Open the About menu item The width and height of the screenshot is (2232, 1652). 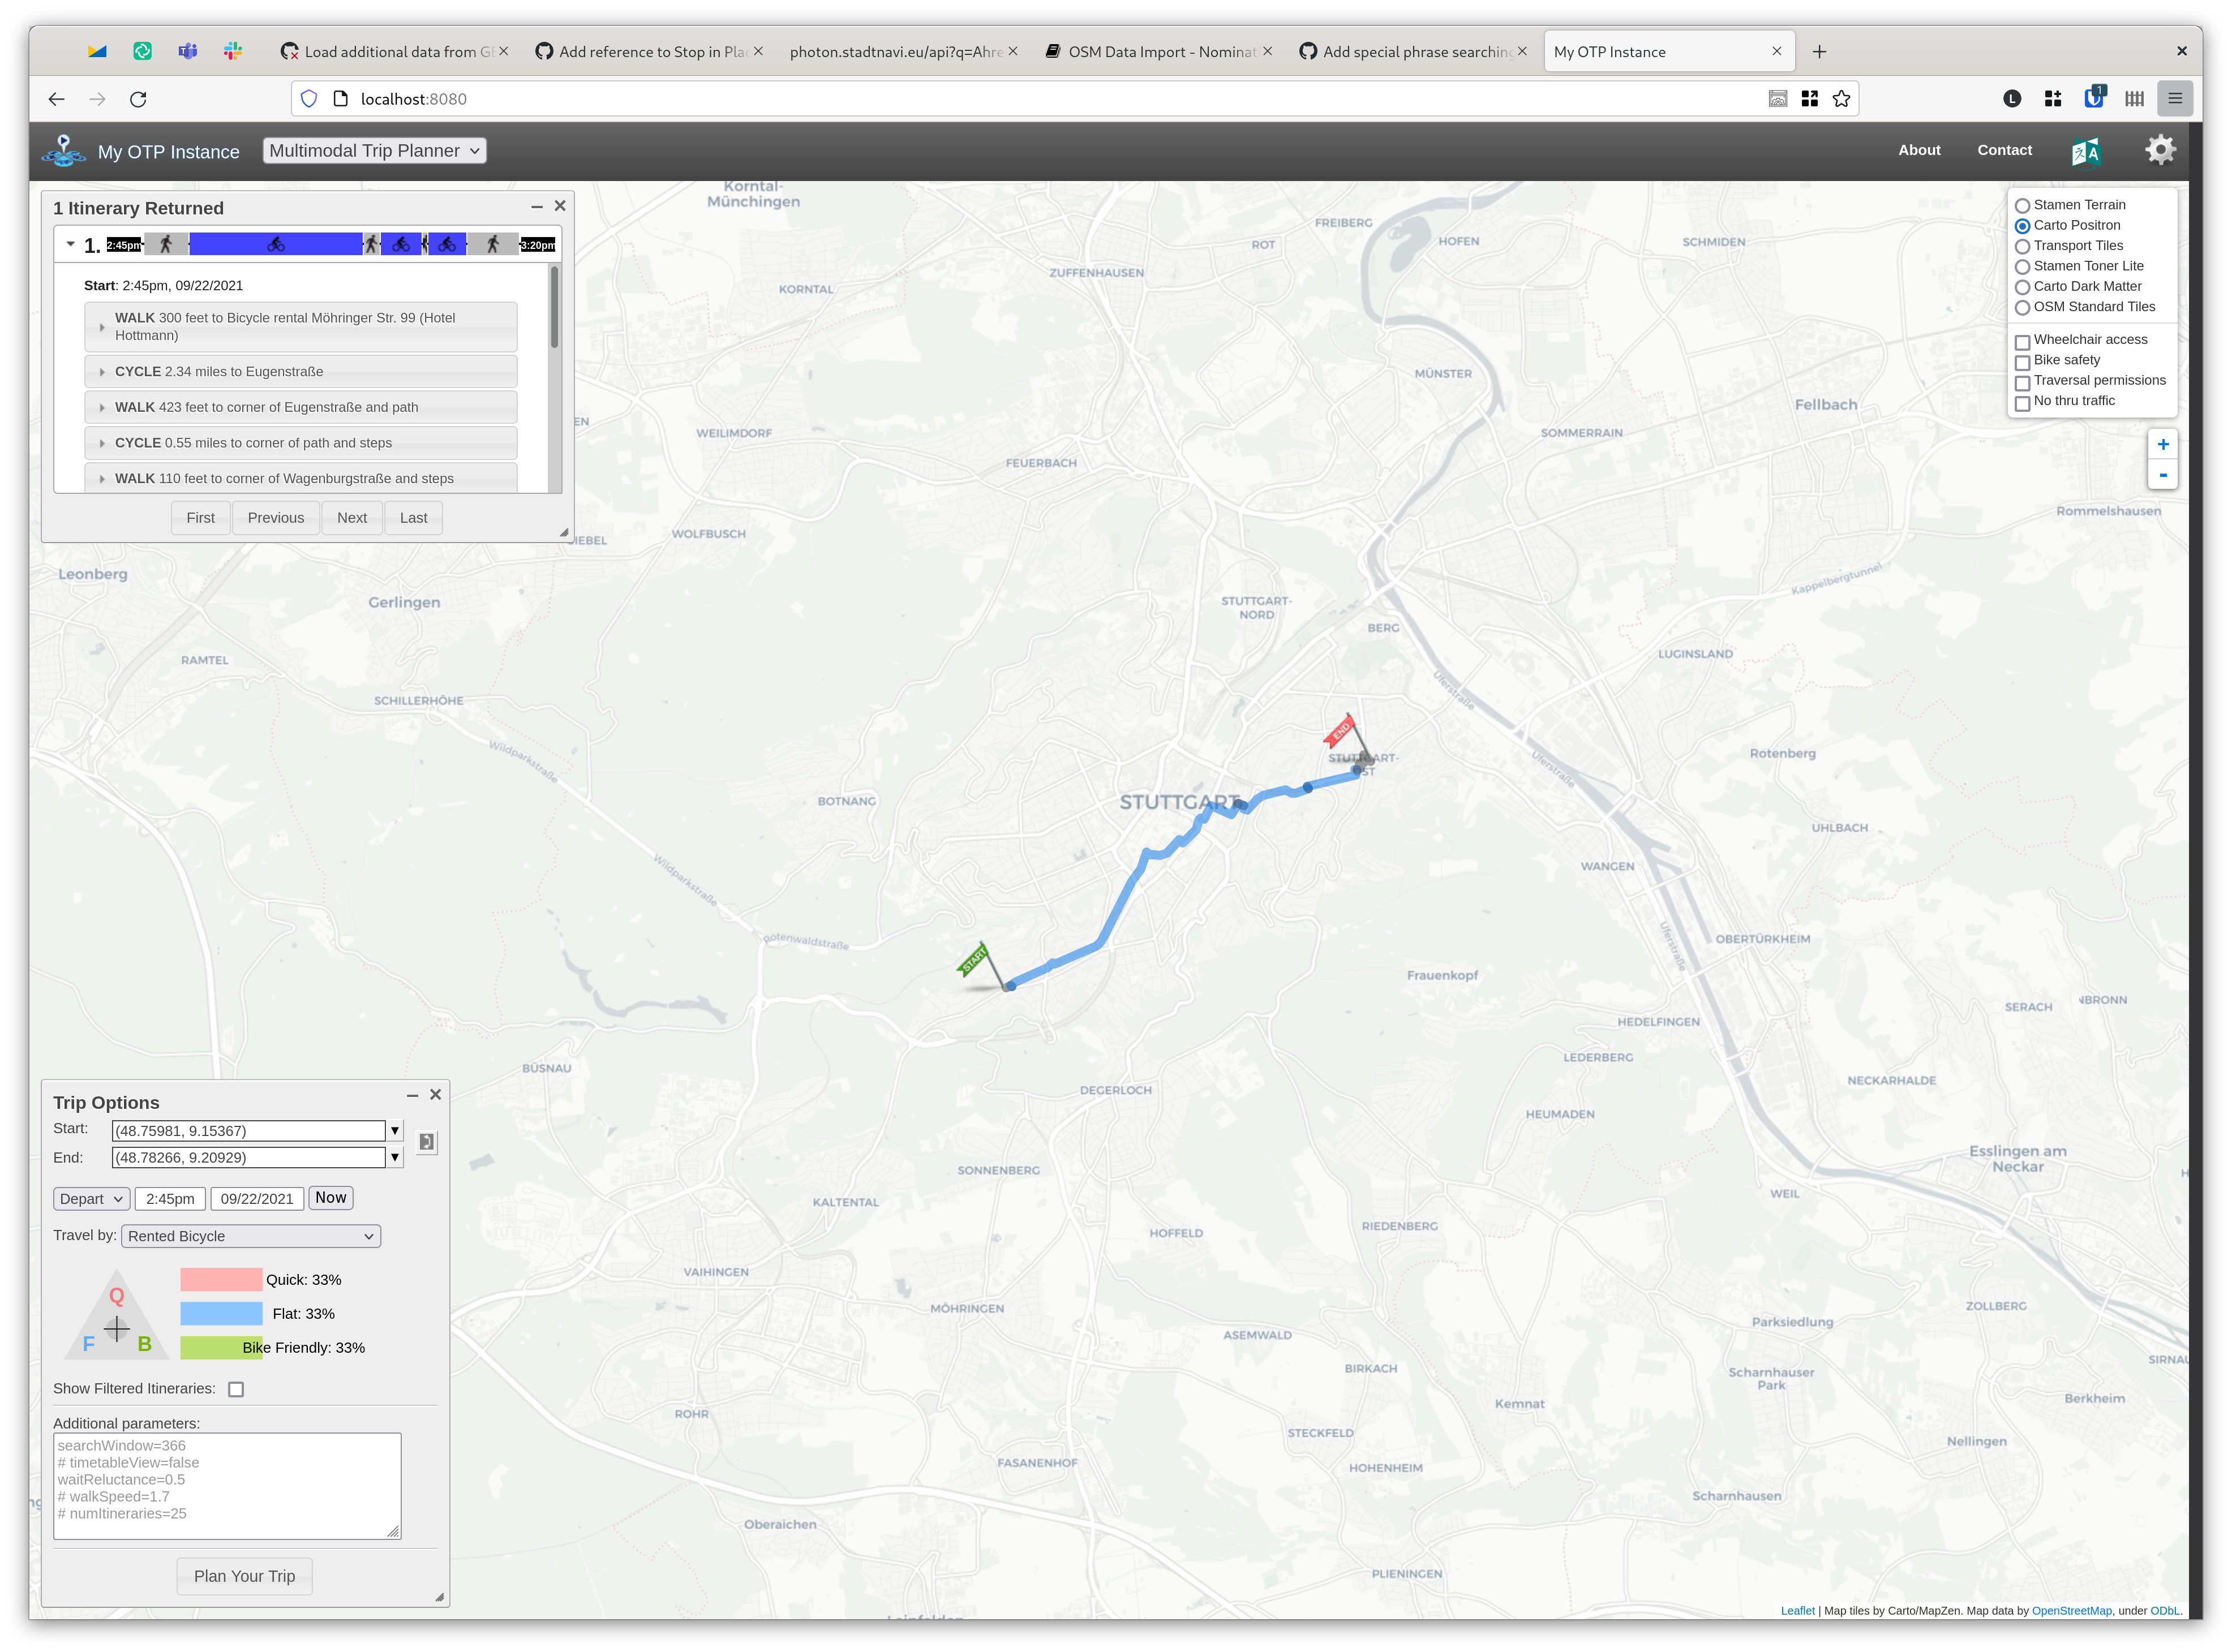pos(1919,150)
